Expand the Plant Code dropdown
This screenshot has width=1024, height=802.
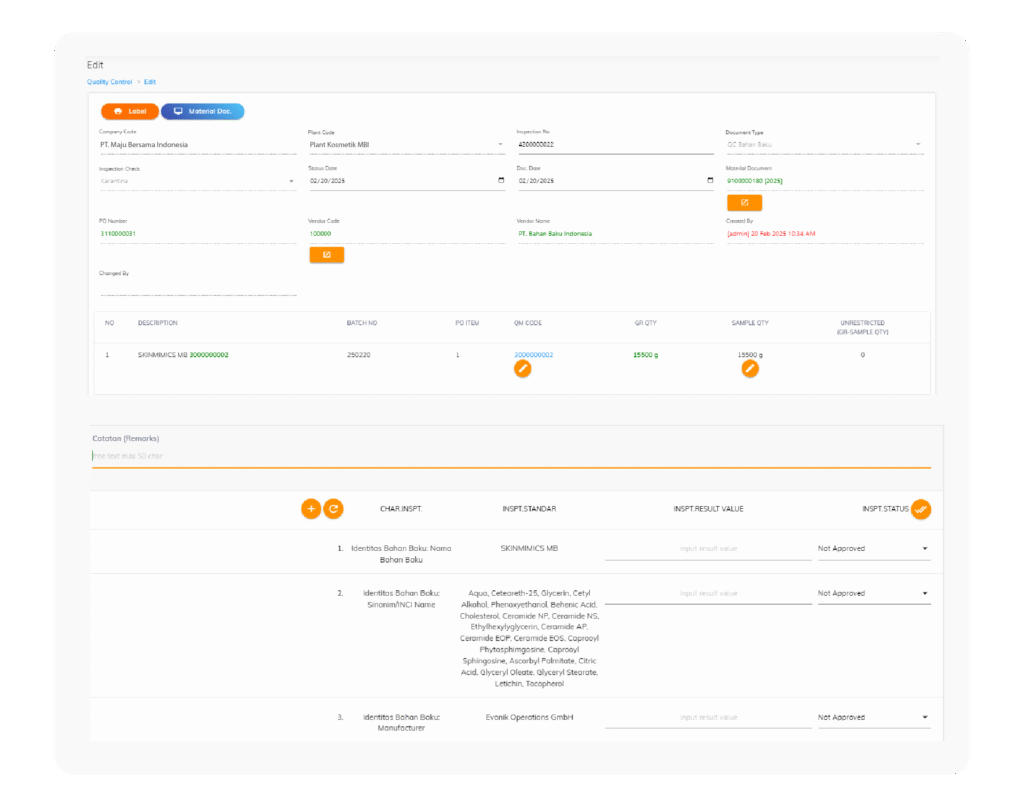500,145
